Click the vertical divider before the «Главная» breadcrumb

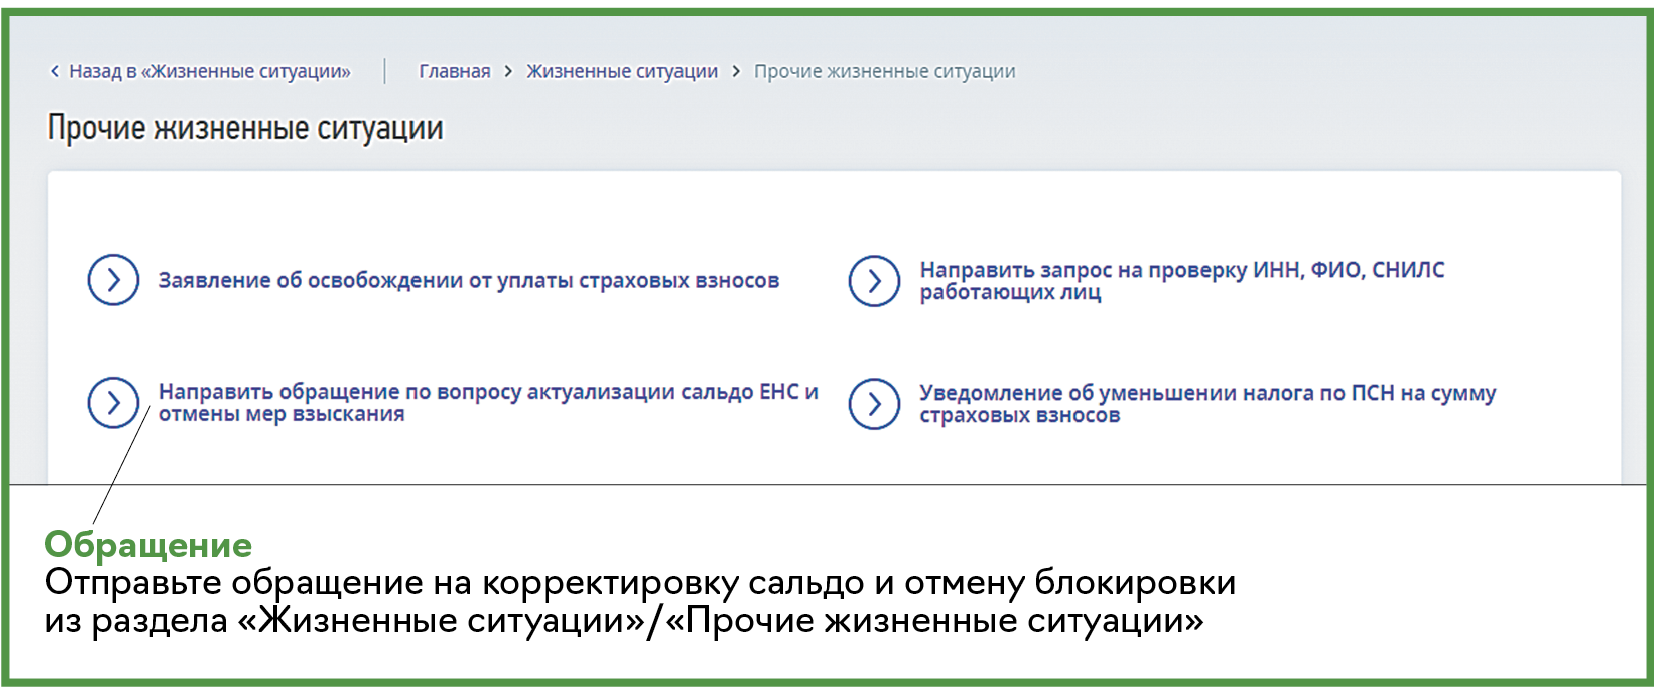click(385, 71)
